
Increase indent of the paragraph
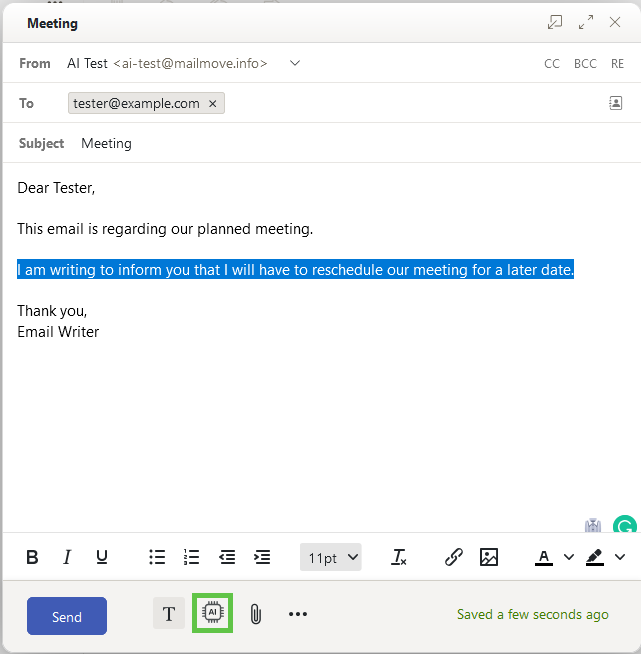coord(262,557)
